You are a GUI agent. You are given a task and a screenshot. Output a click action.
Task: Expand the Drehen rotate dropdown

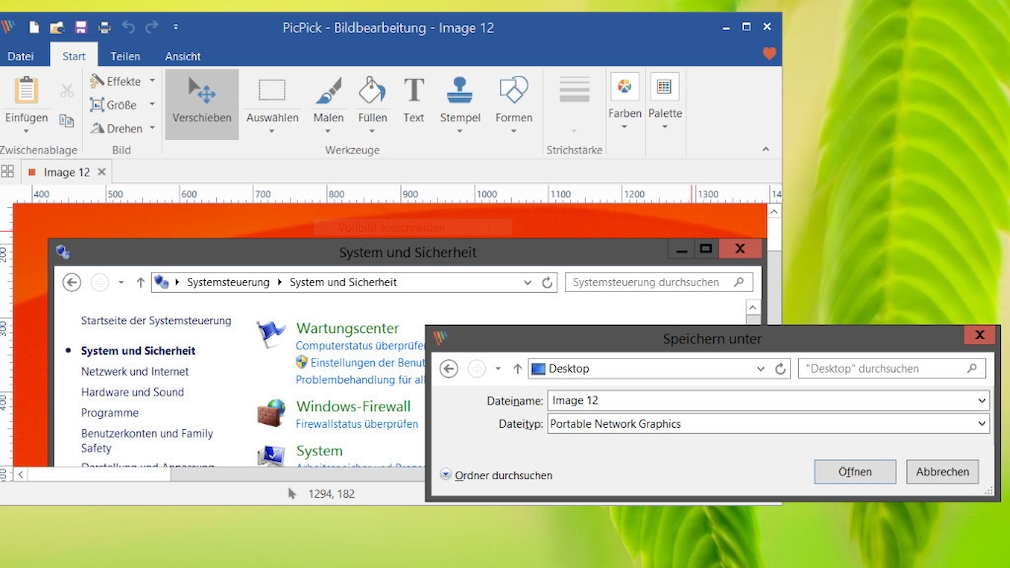[124, 128]
